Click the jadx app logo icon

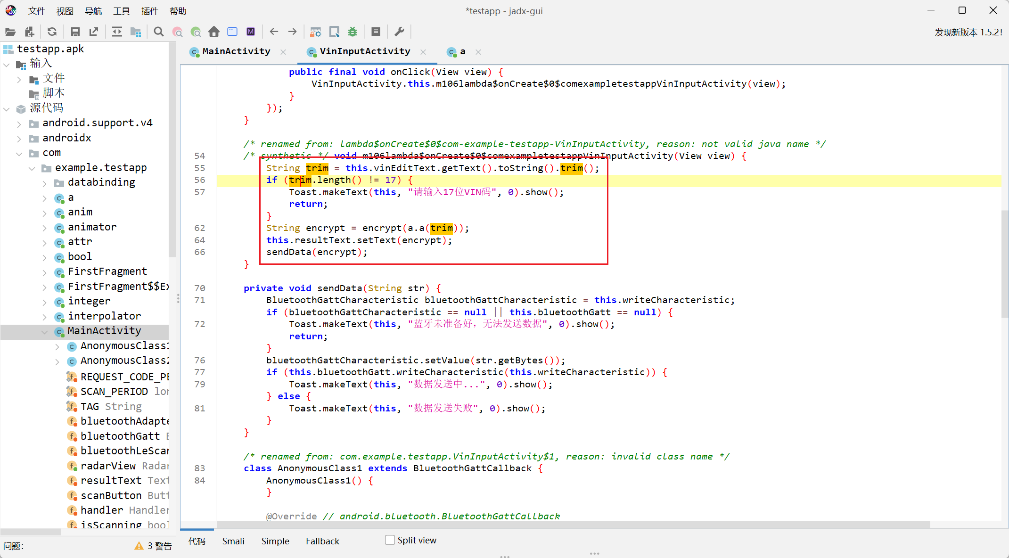10,10
